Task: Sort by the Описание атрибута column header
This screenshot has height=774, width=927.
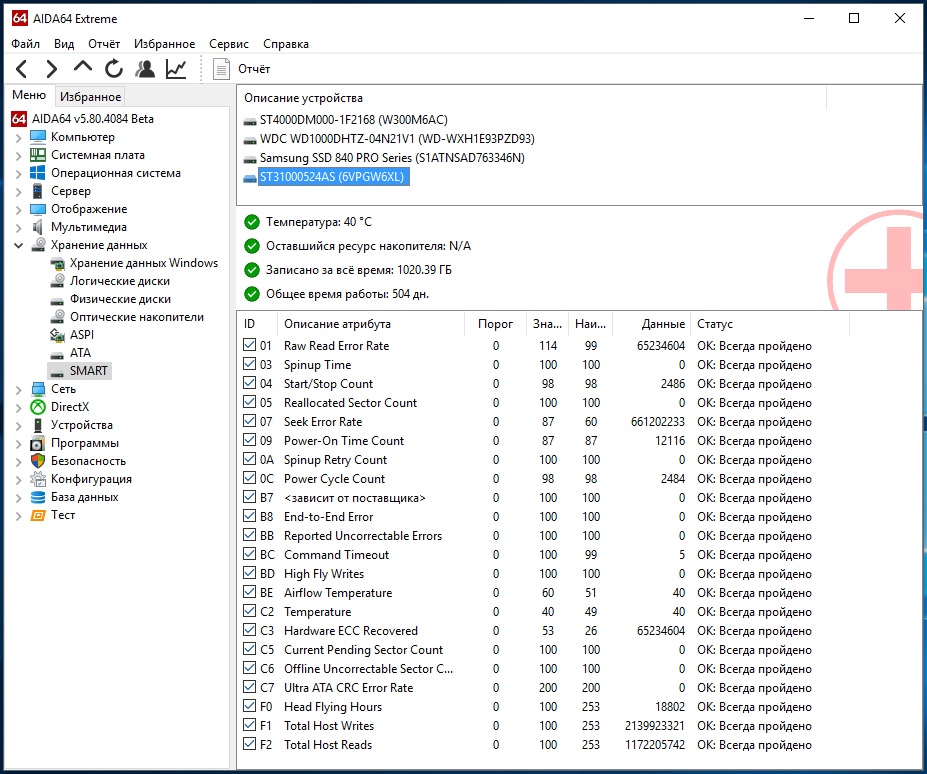Action: pyautogui.click(x=371, y=324)
